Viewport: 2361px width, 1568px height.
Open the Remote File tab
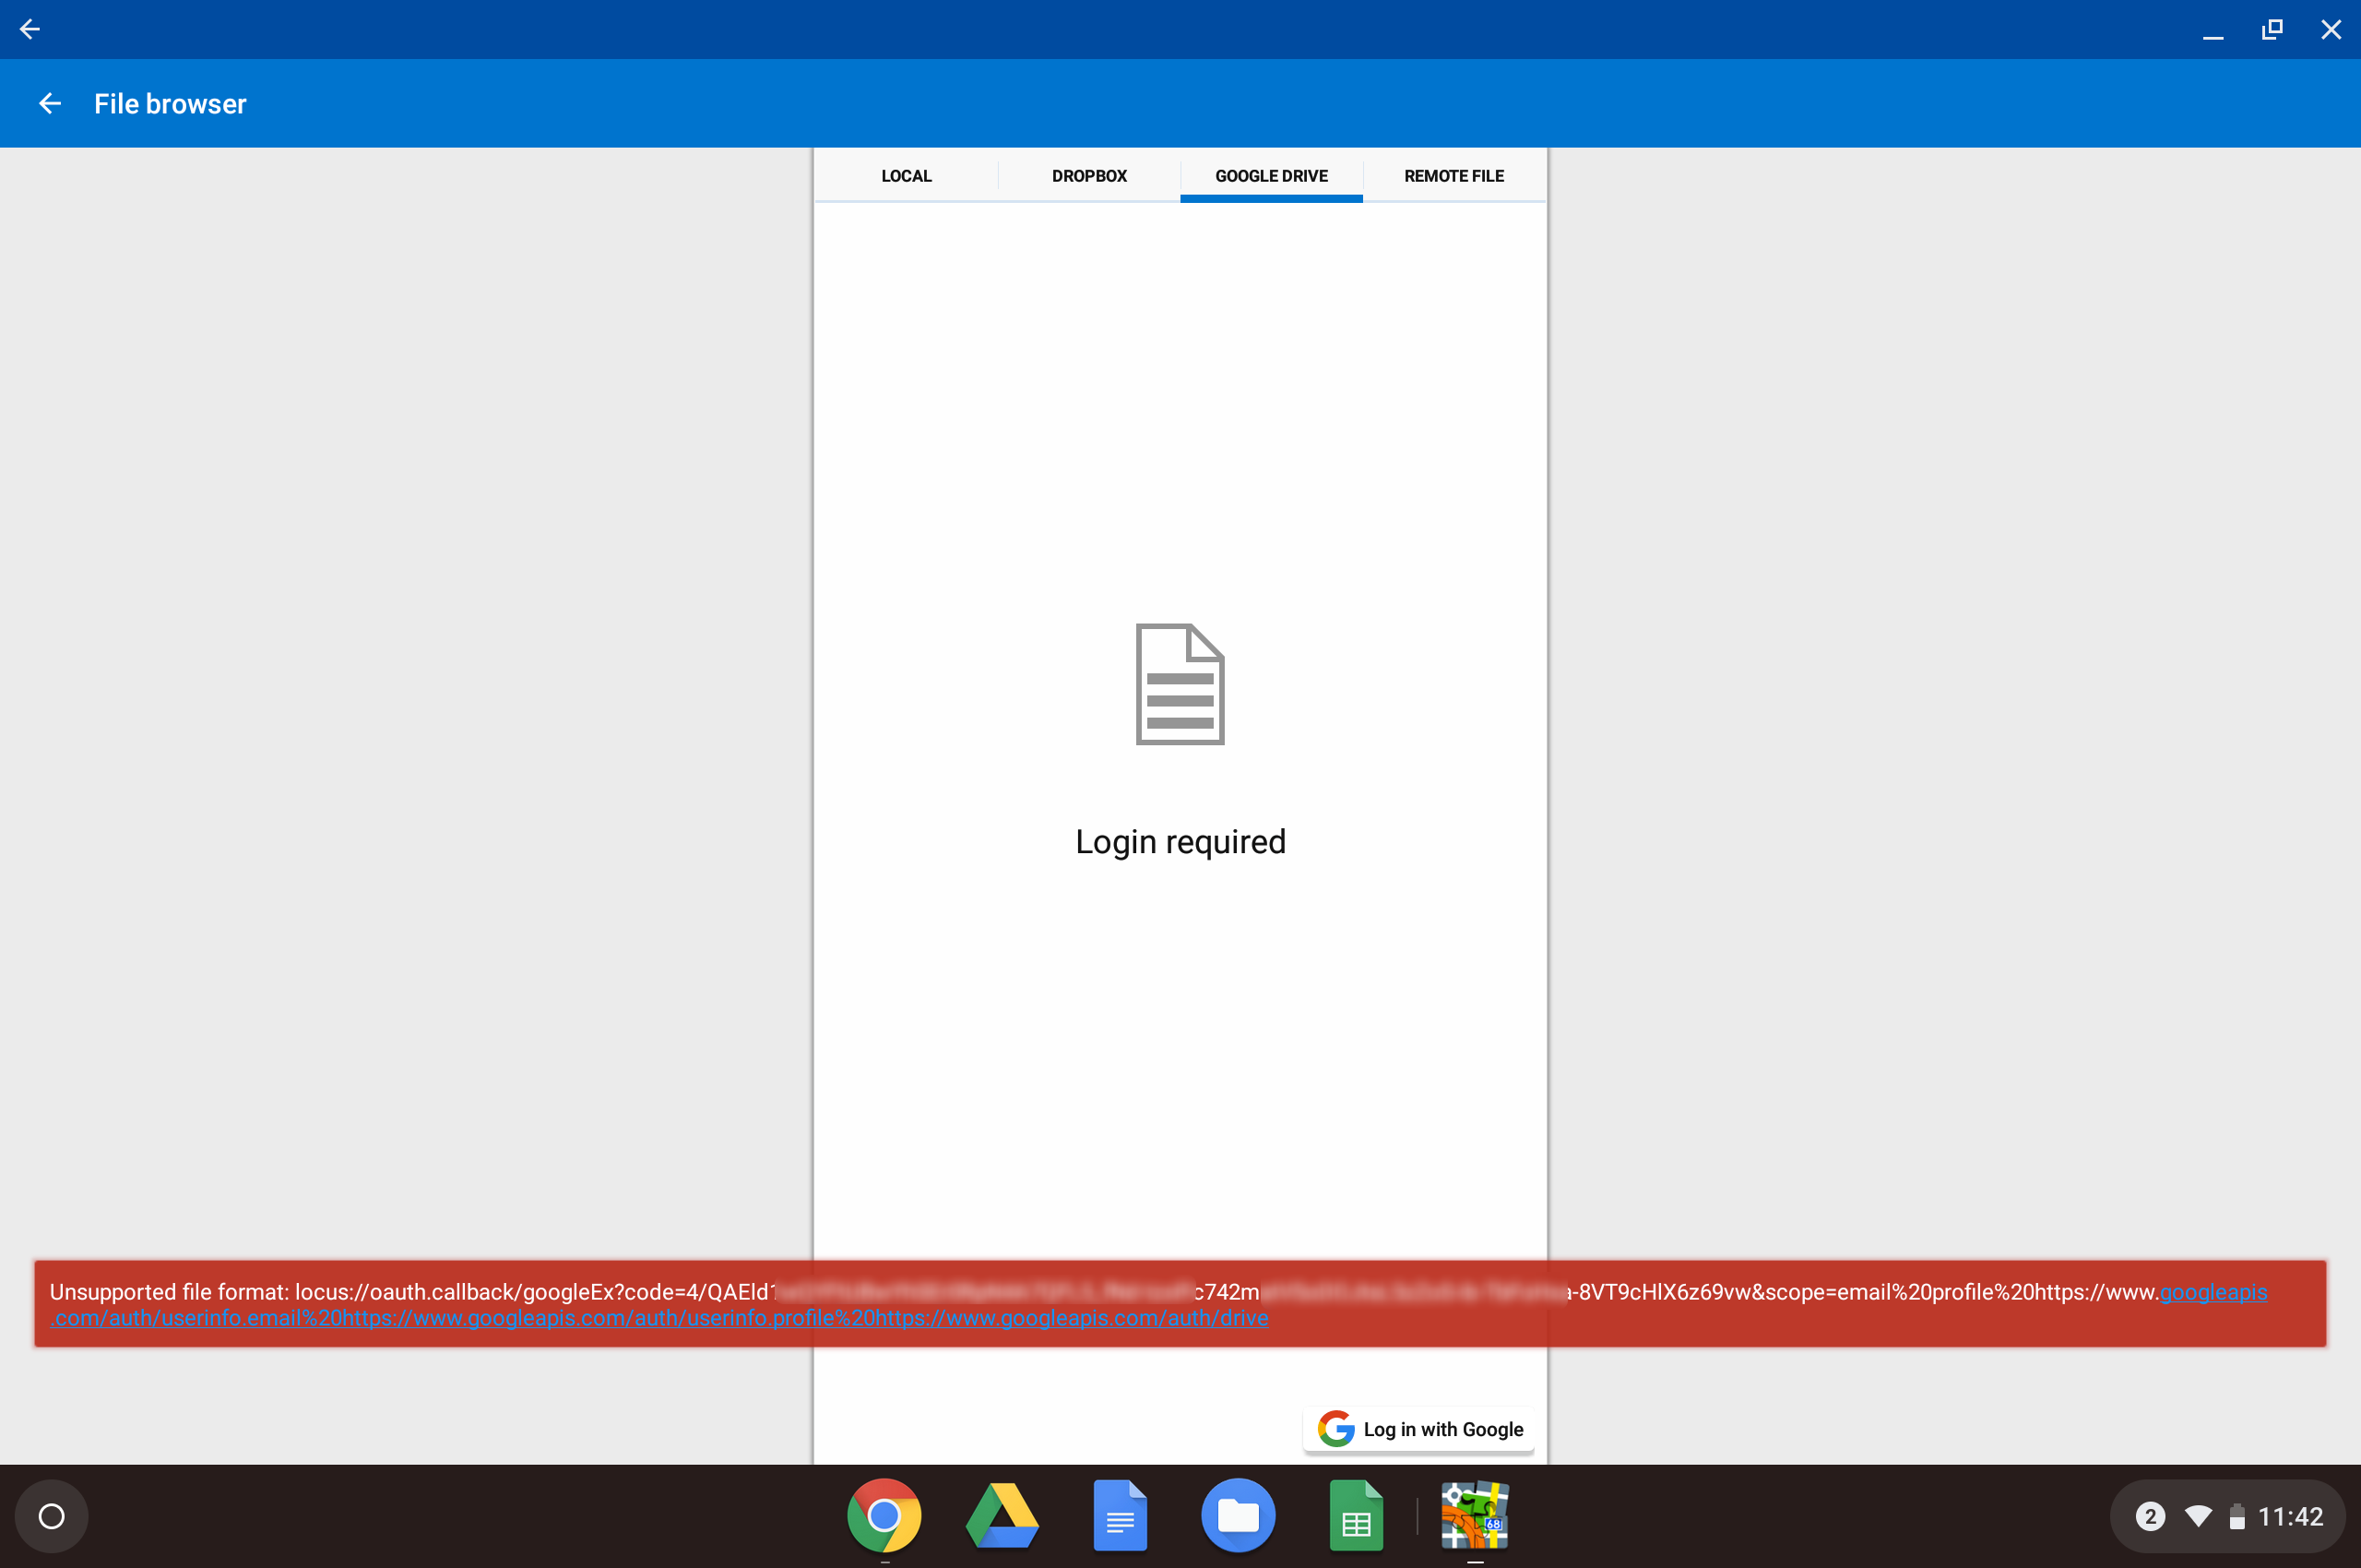tap(1453, 176)
